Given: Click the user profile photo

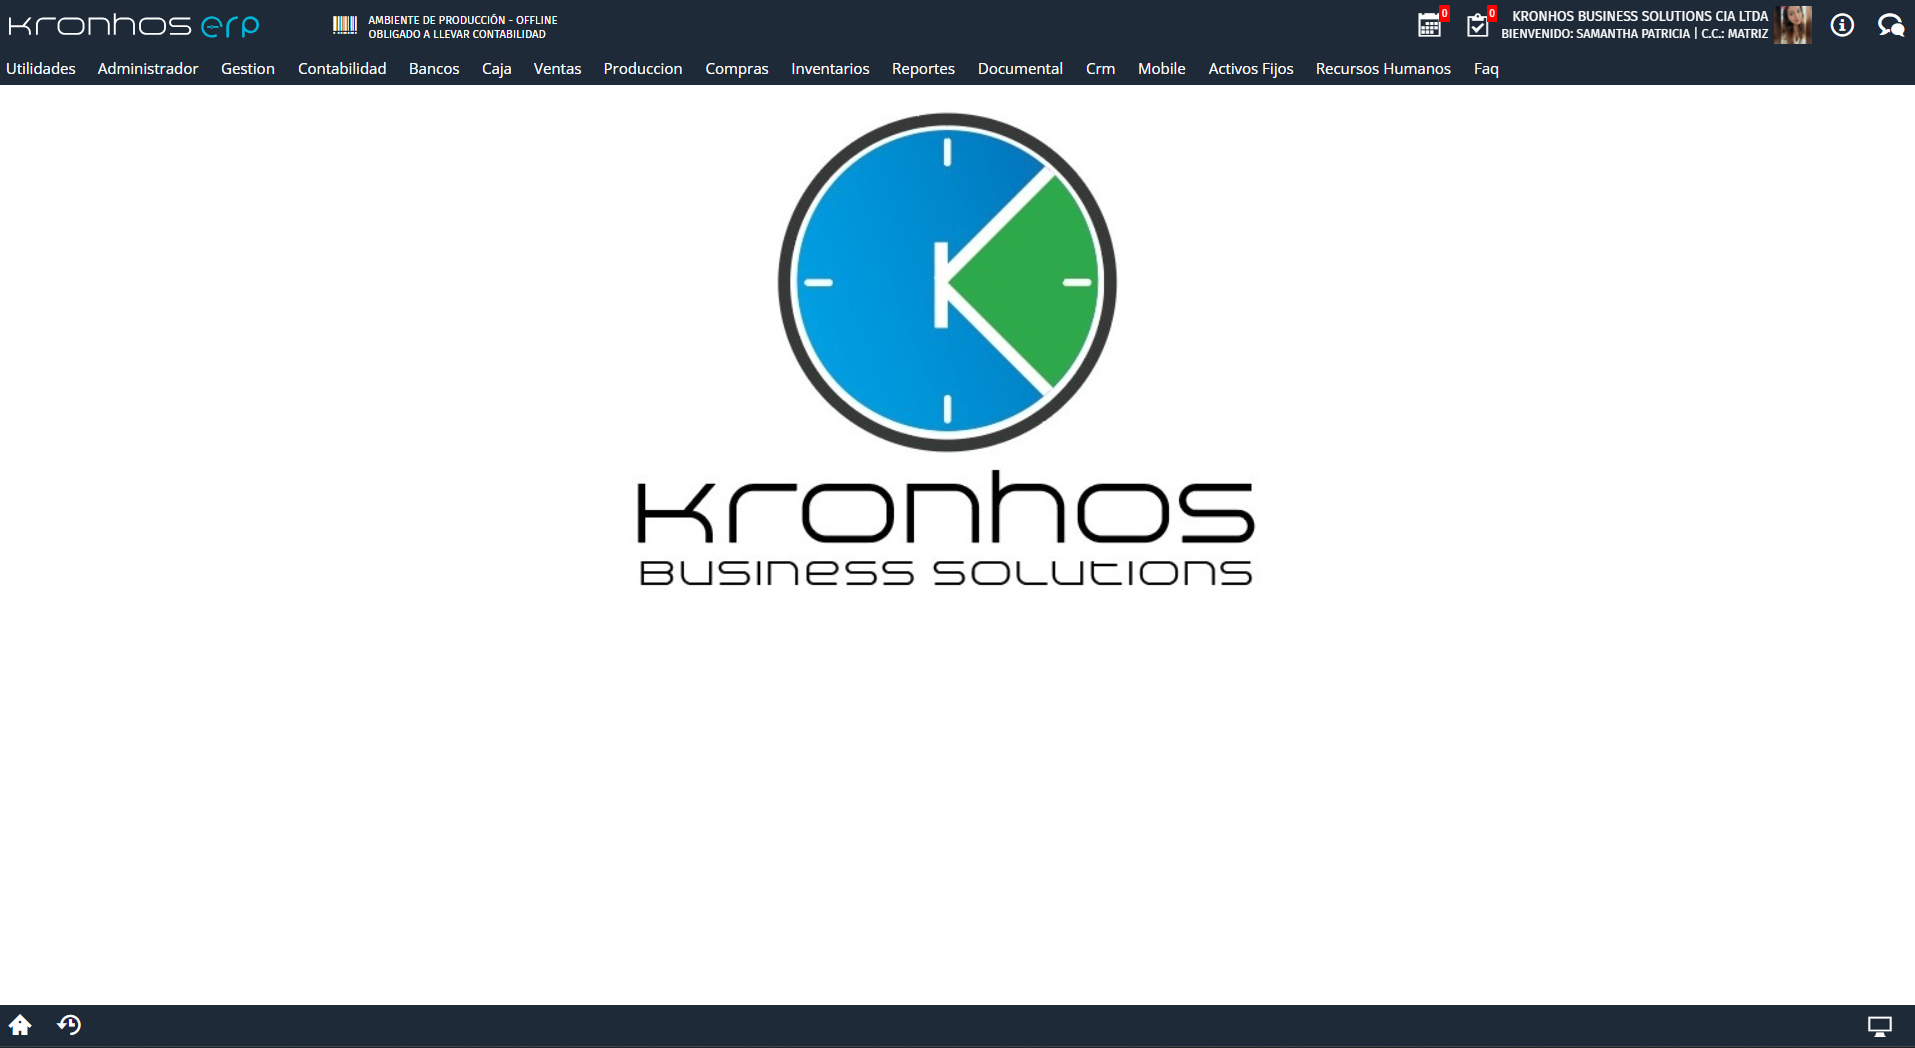Looking at the screenshot, I should pos(1794,25).
